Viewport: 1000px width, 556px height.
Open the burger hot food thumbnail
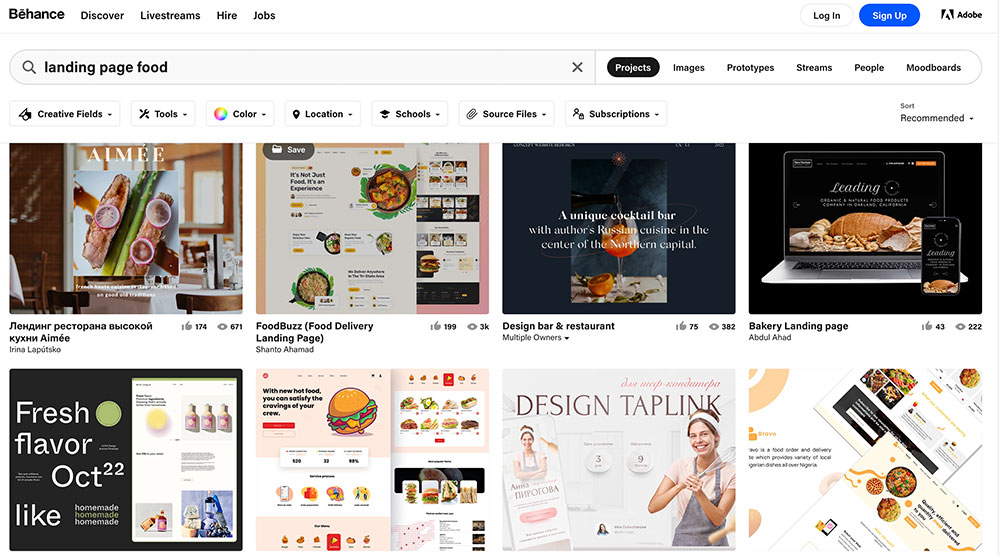coord(372,460)
